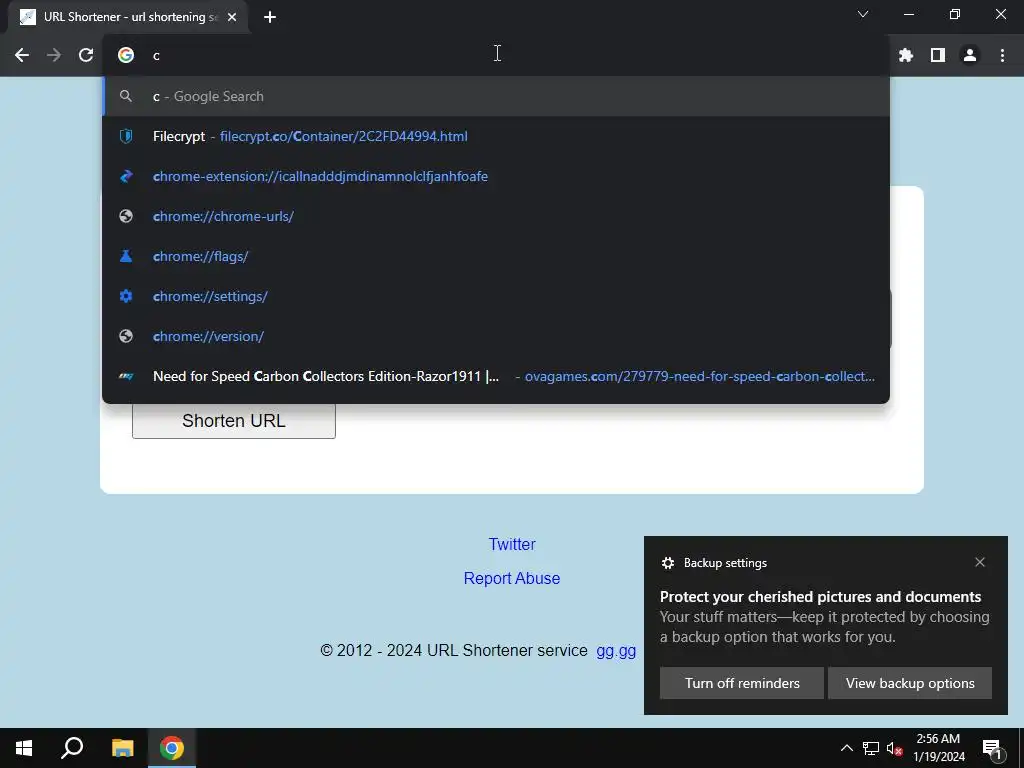Screen dimensions: 1024x768
Task: Follow the gg.gg footer link
Action: tap(616, 651)
